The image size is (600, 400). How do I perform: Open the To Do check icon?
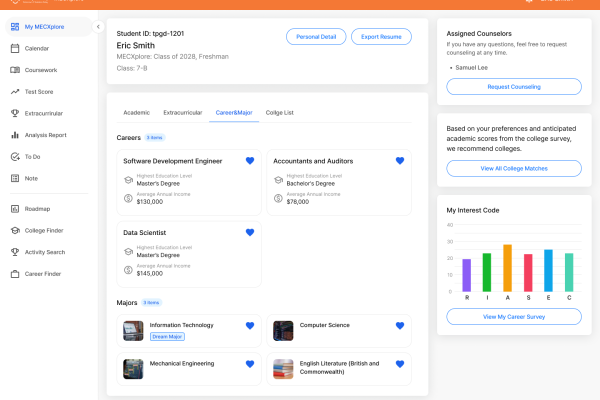pyautogui.click(x=15, y=157)
